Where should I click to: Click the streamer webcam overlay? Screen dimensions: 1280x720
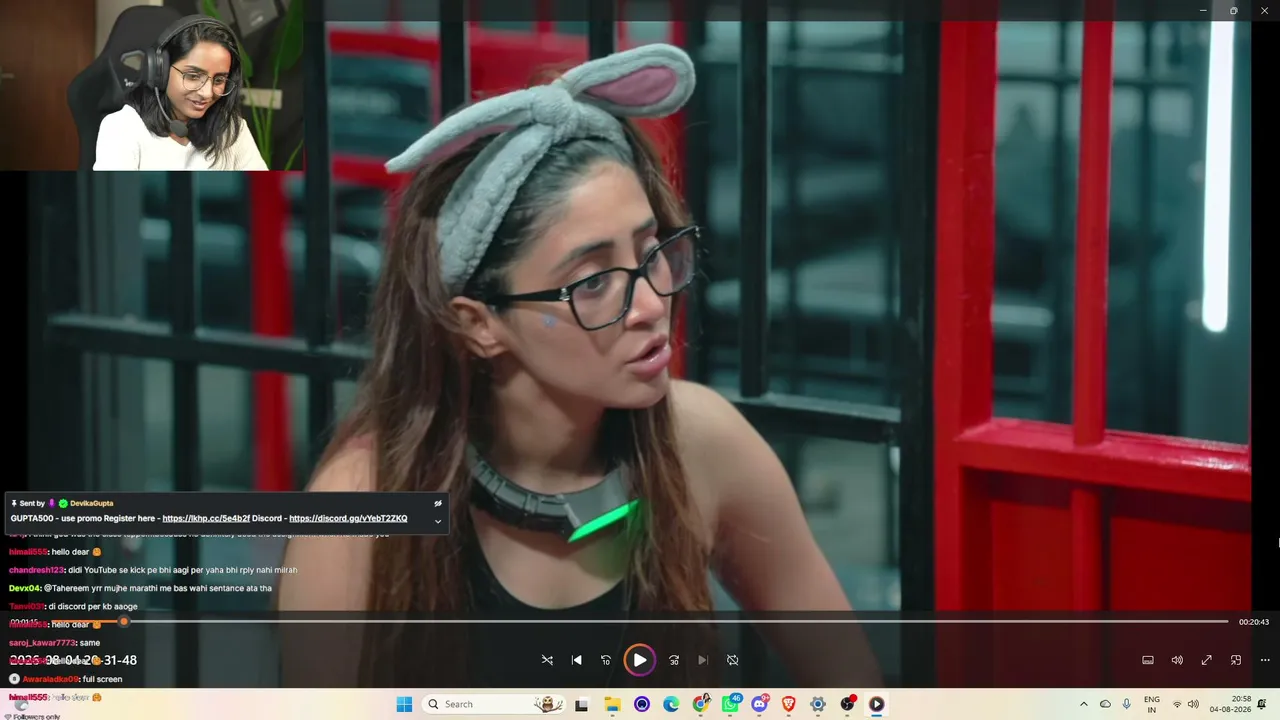(x=152, y=86)
